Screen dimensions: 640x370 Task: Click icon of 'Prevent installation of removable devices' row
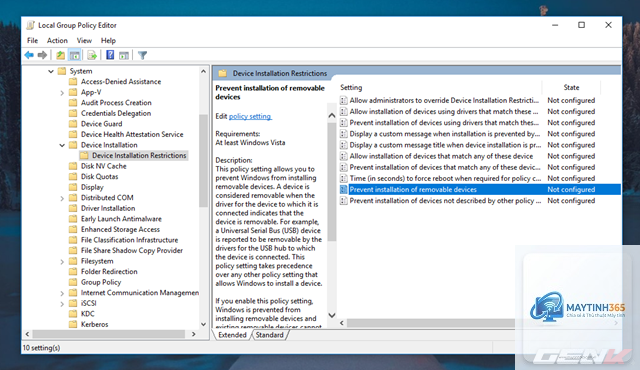[344, 189]
